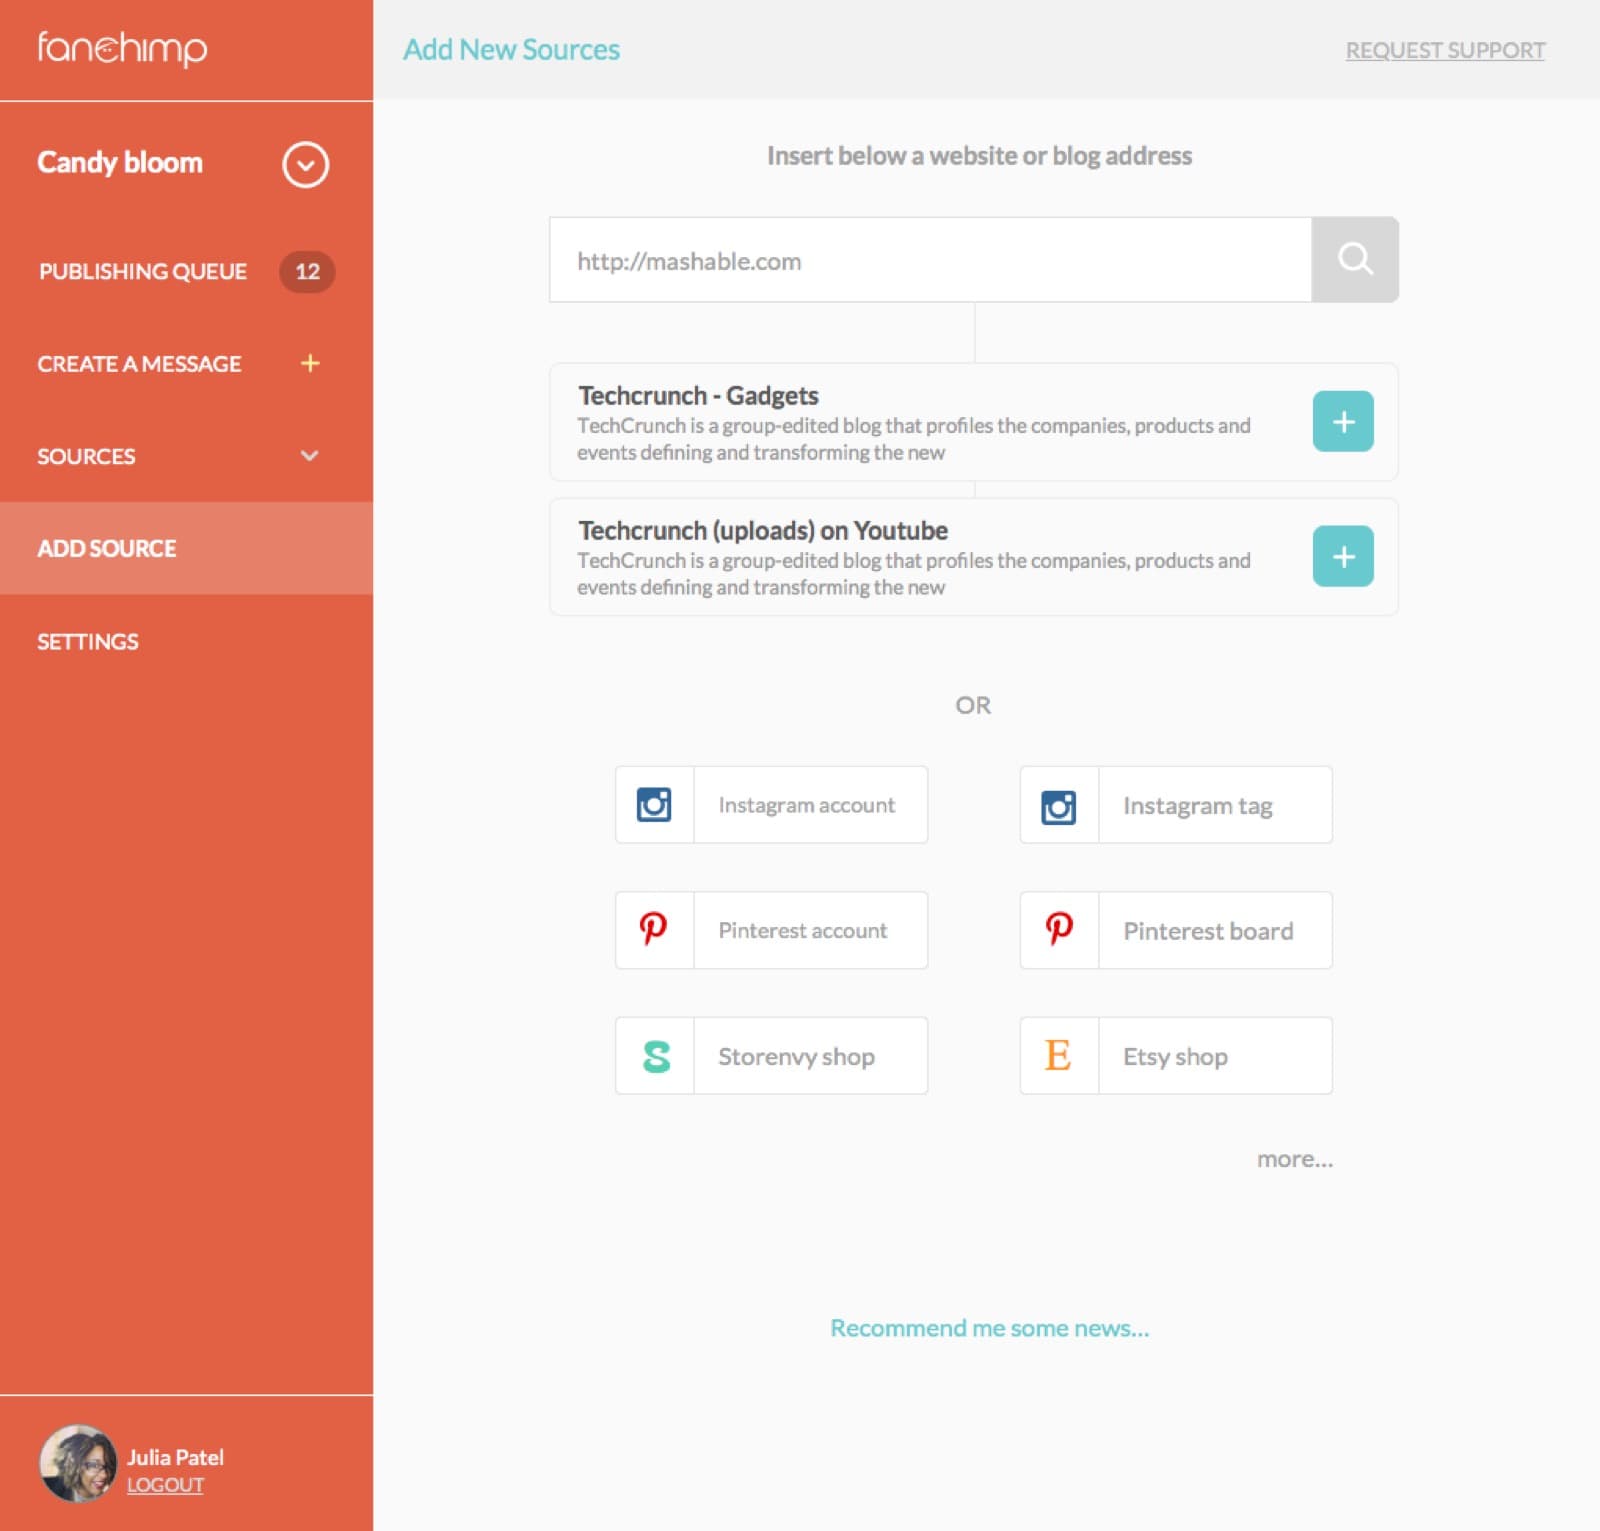The height and width of the screenshot is (1531, 1600).
Task: Expand the Candy bloom account menu
Action: pos(306,165)
